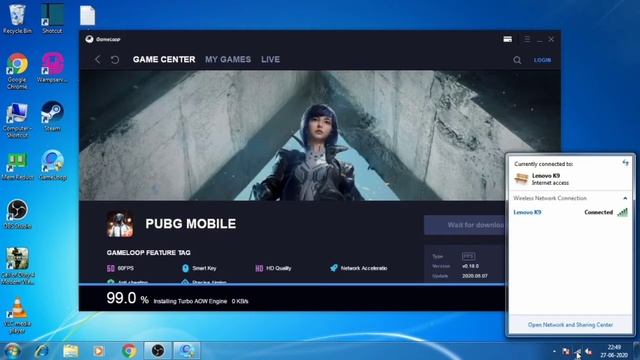Switch to OBS Studio taskbar button
This screenshot has width=640, height=360.
pyautogui.click(x=158, y=351)
